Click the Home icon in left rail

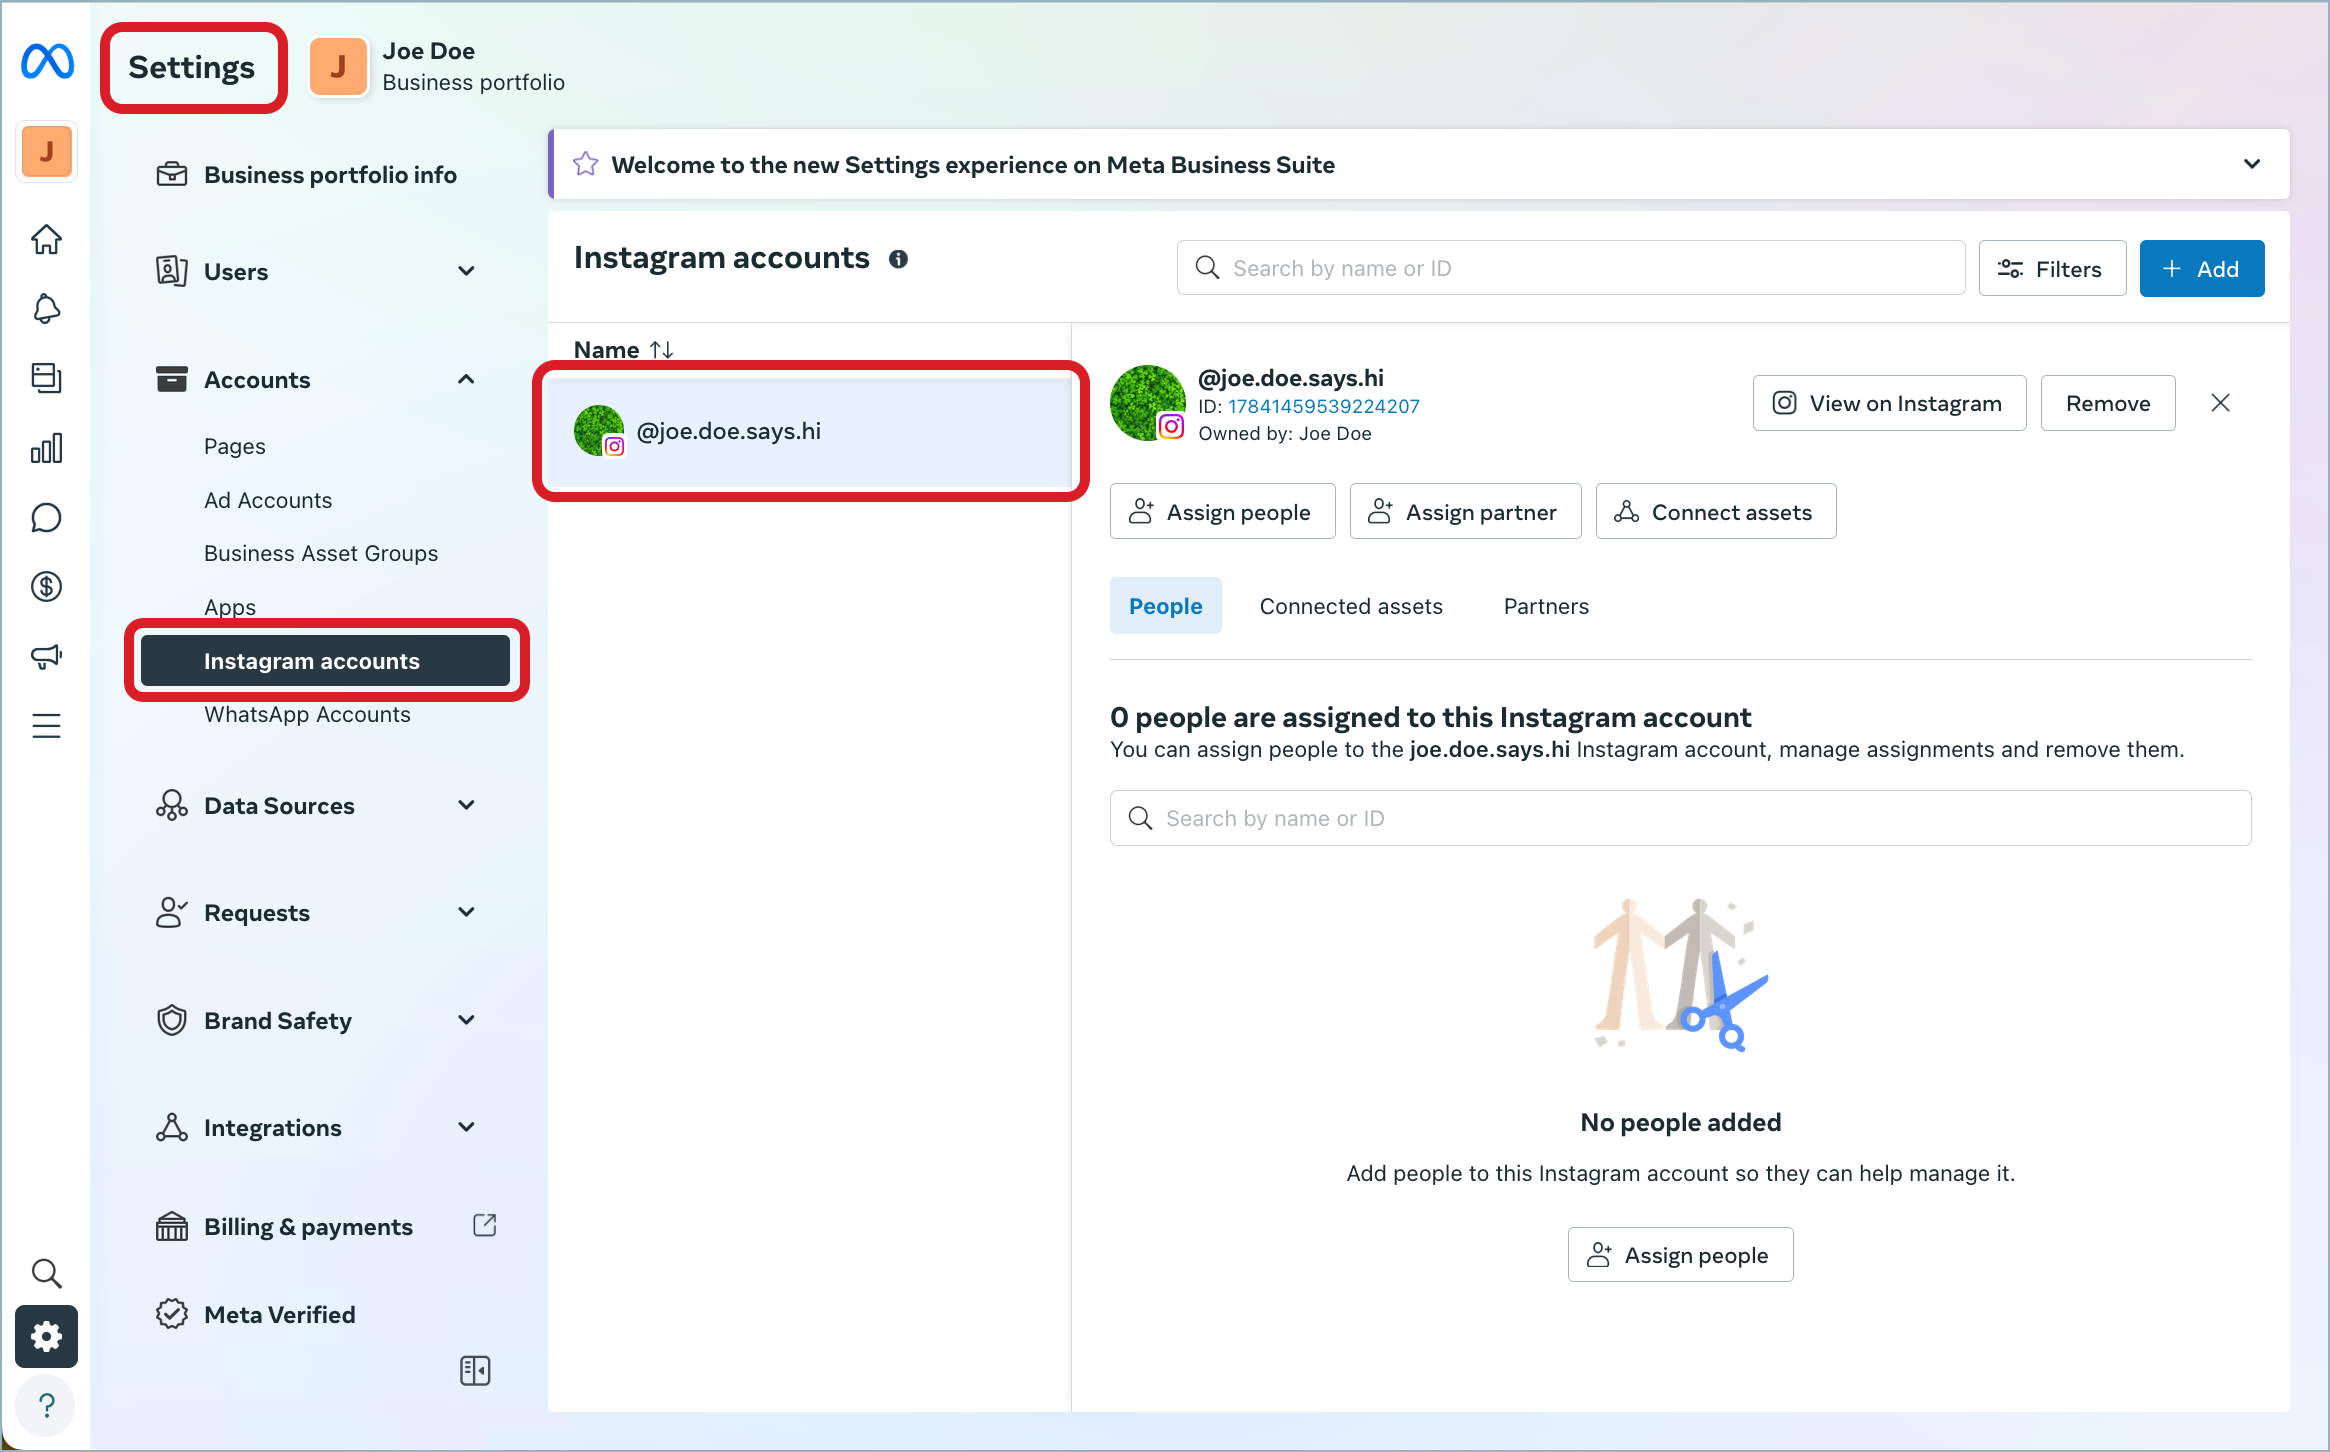(x=46, y=239)
